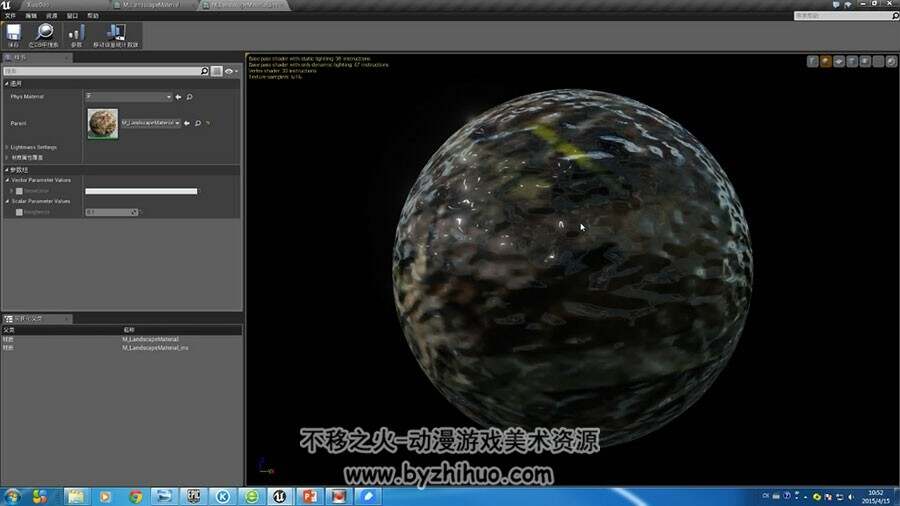The height and width of the screenshot is (506, 900).
Task: Click the 父类 (Parent) column header
Action: (9, 330)
